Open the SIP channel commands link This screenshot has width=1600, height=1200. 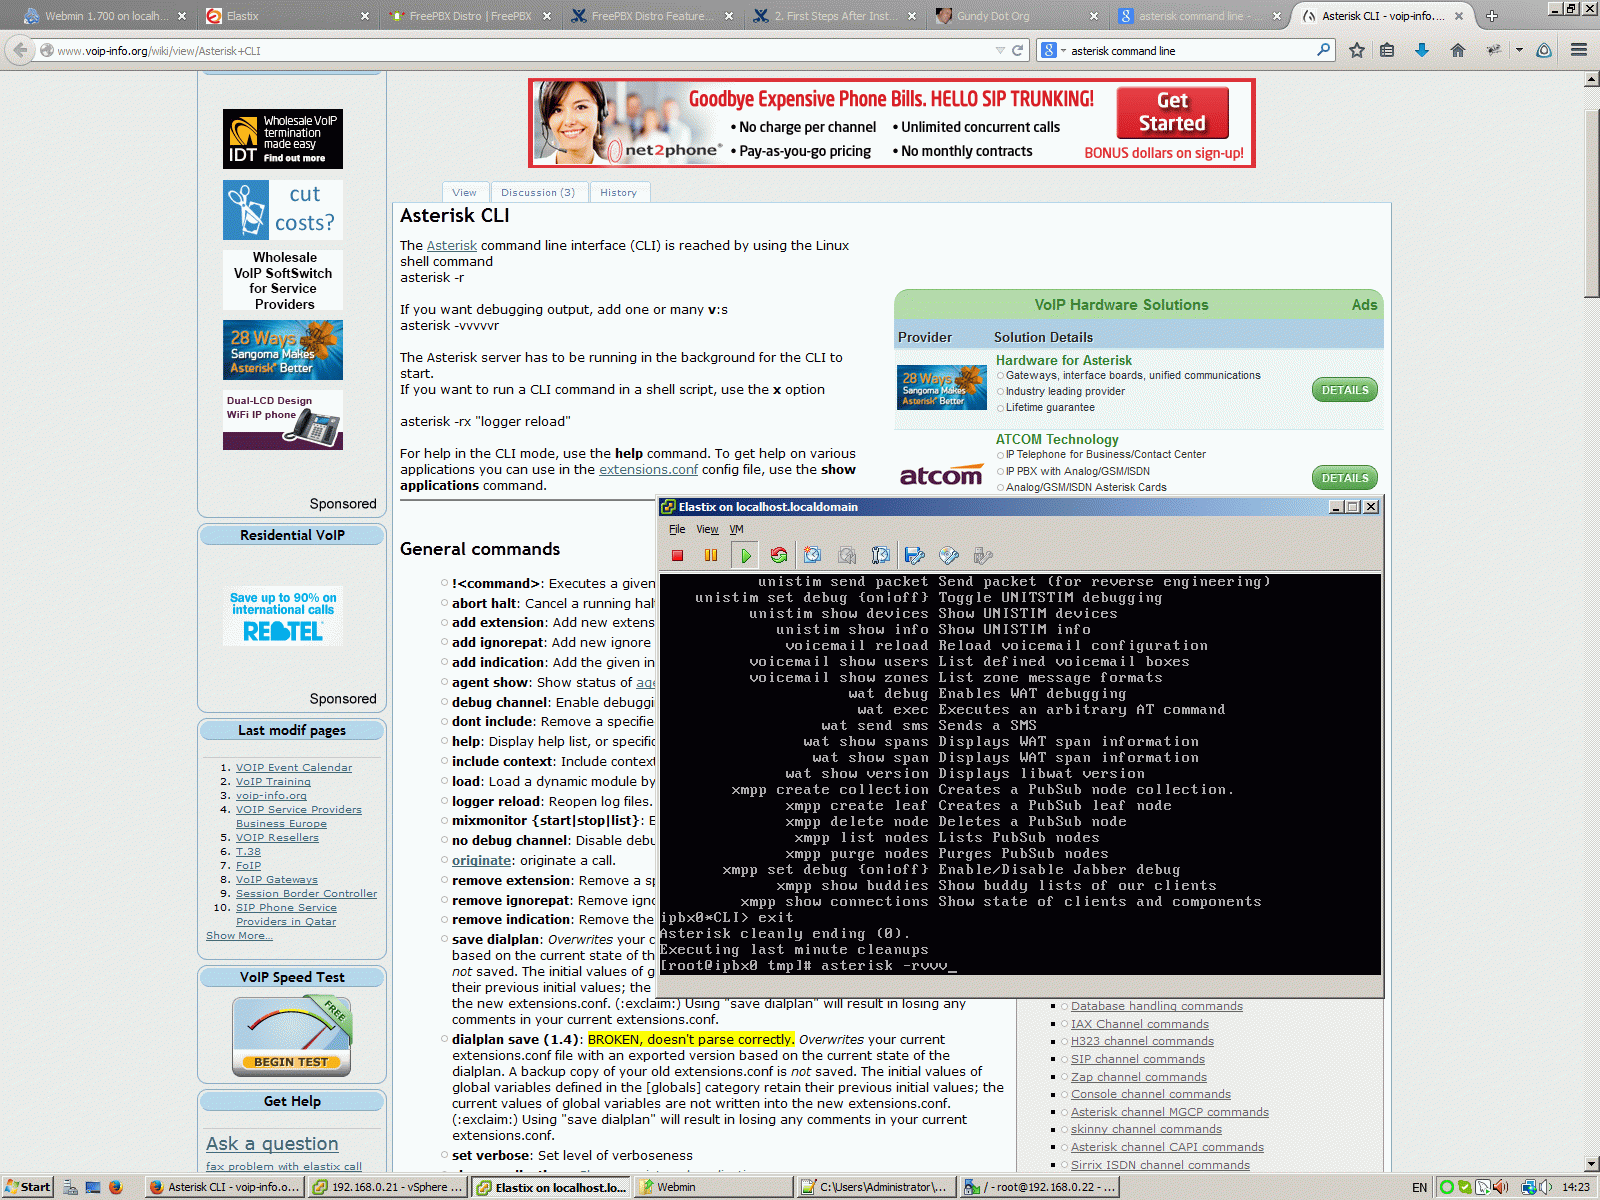(x=1138, y=1059)
